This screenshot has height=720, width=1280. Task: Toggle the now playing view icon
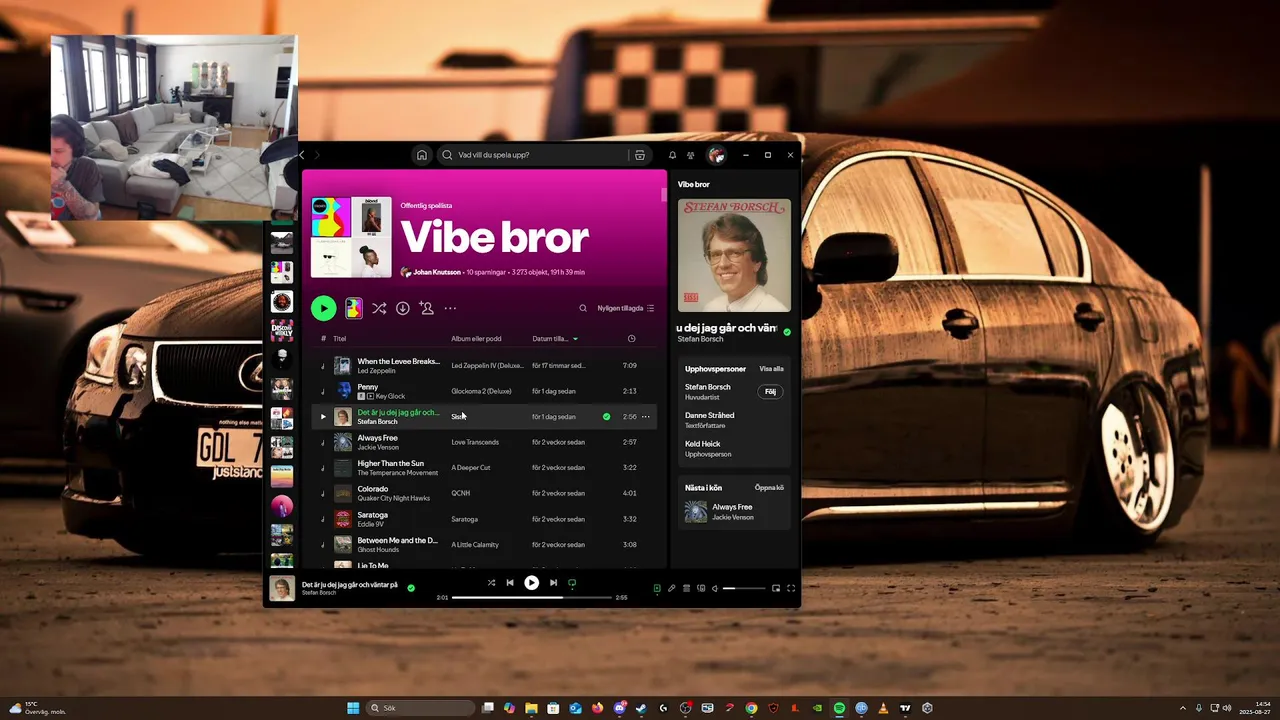[x=657, y=588]
